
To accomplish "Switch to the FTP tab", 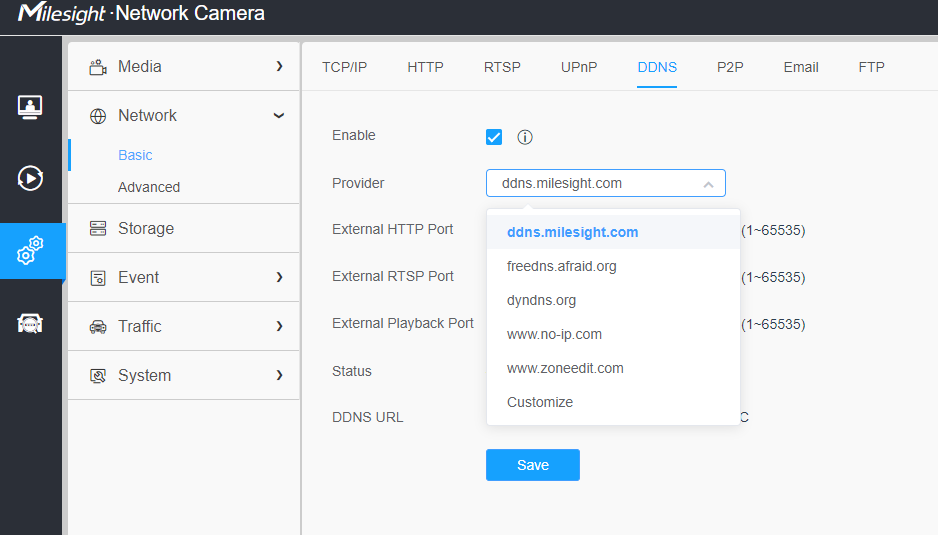I will tap(871, 67).
